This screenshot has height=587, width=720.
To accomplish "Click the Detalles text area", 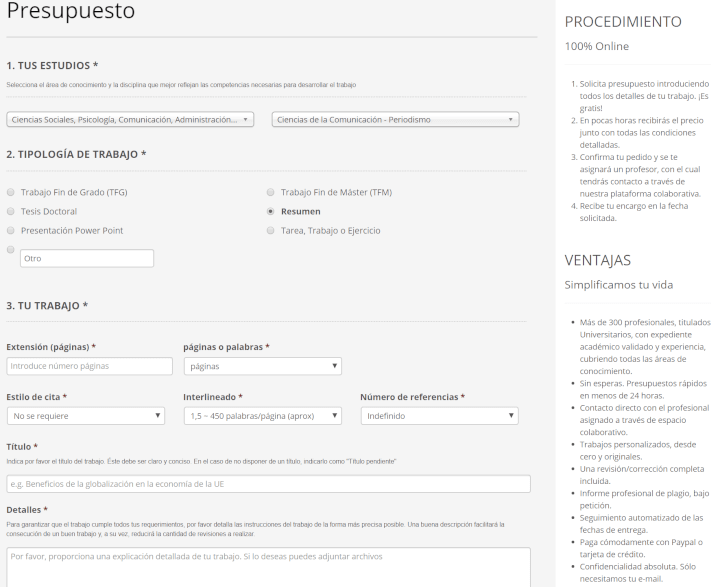I will [x=269, y=567].
